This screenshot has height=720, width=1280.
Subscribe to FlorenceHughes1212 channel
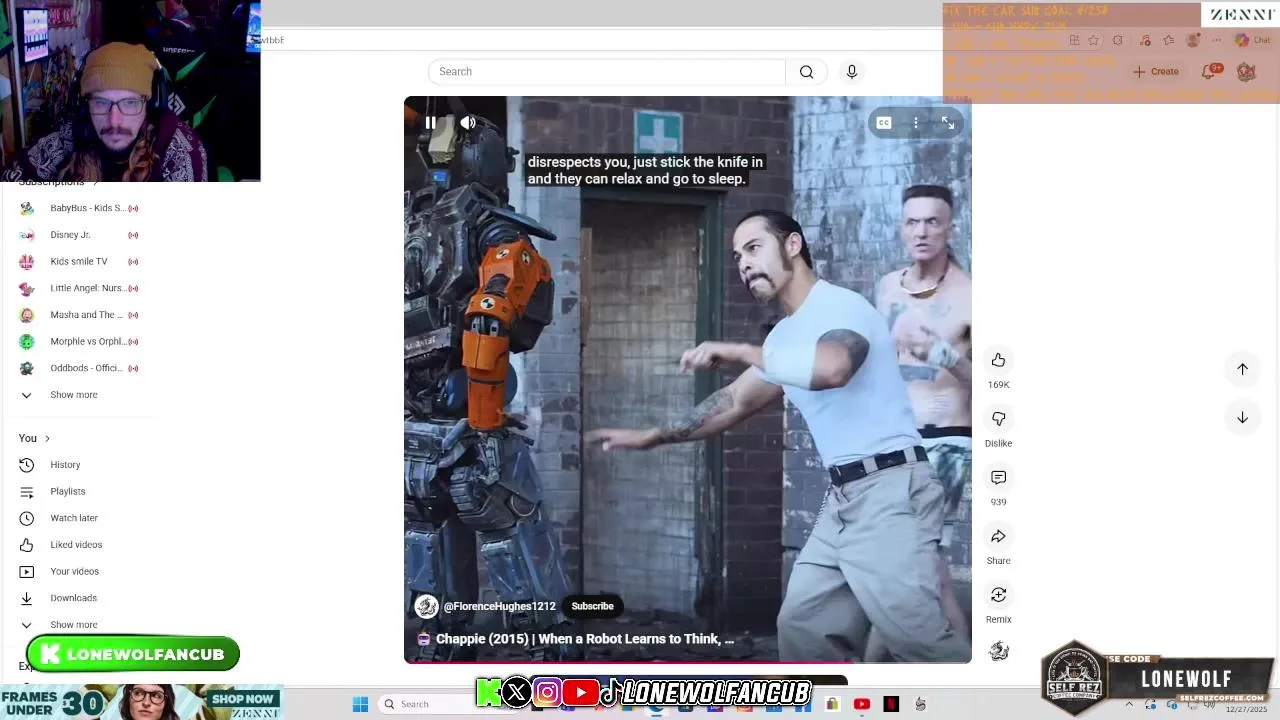[x=592, y=606]
